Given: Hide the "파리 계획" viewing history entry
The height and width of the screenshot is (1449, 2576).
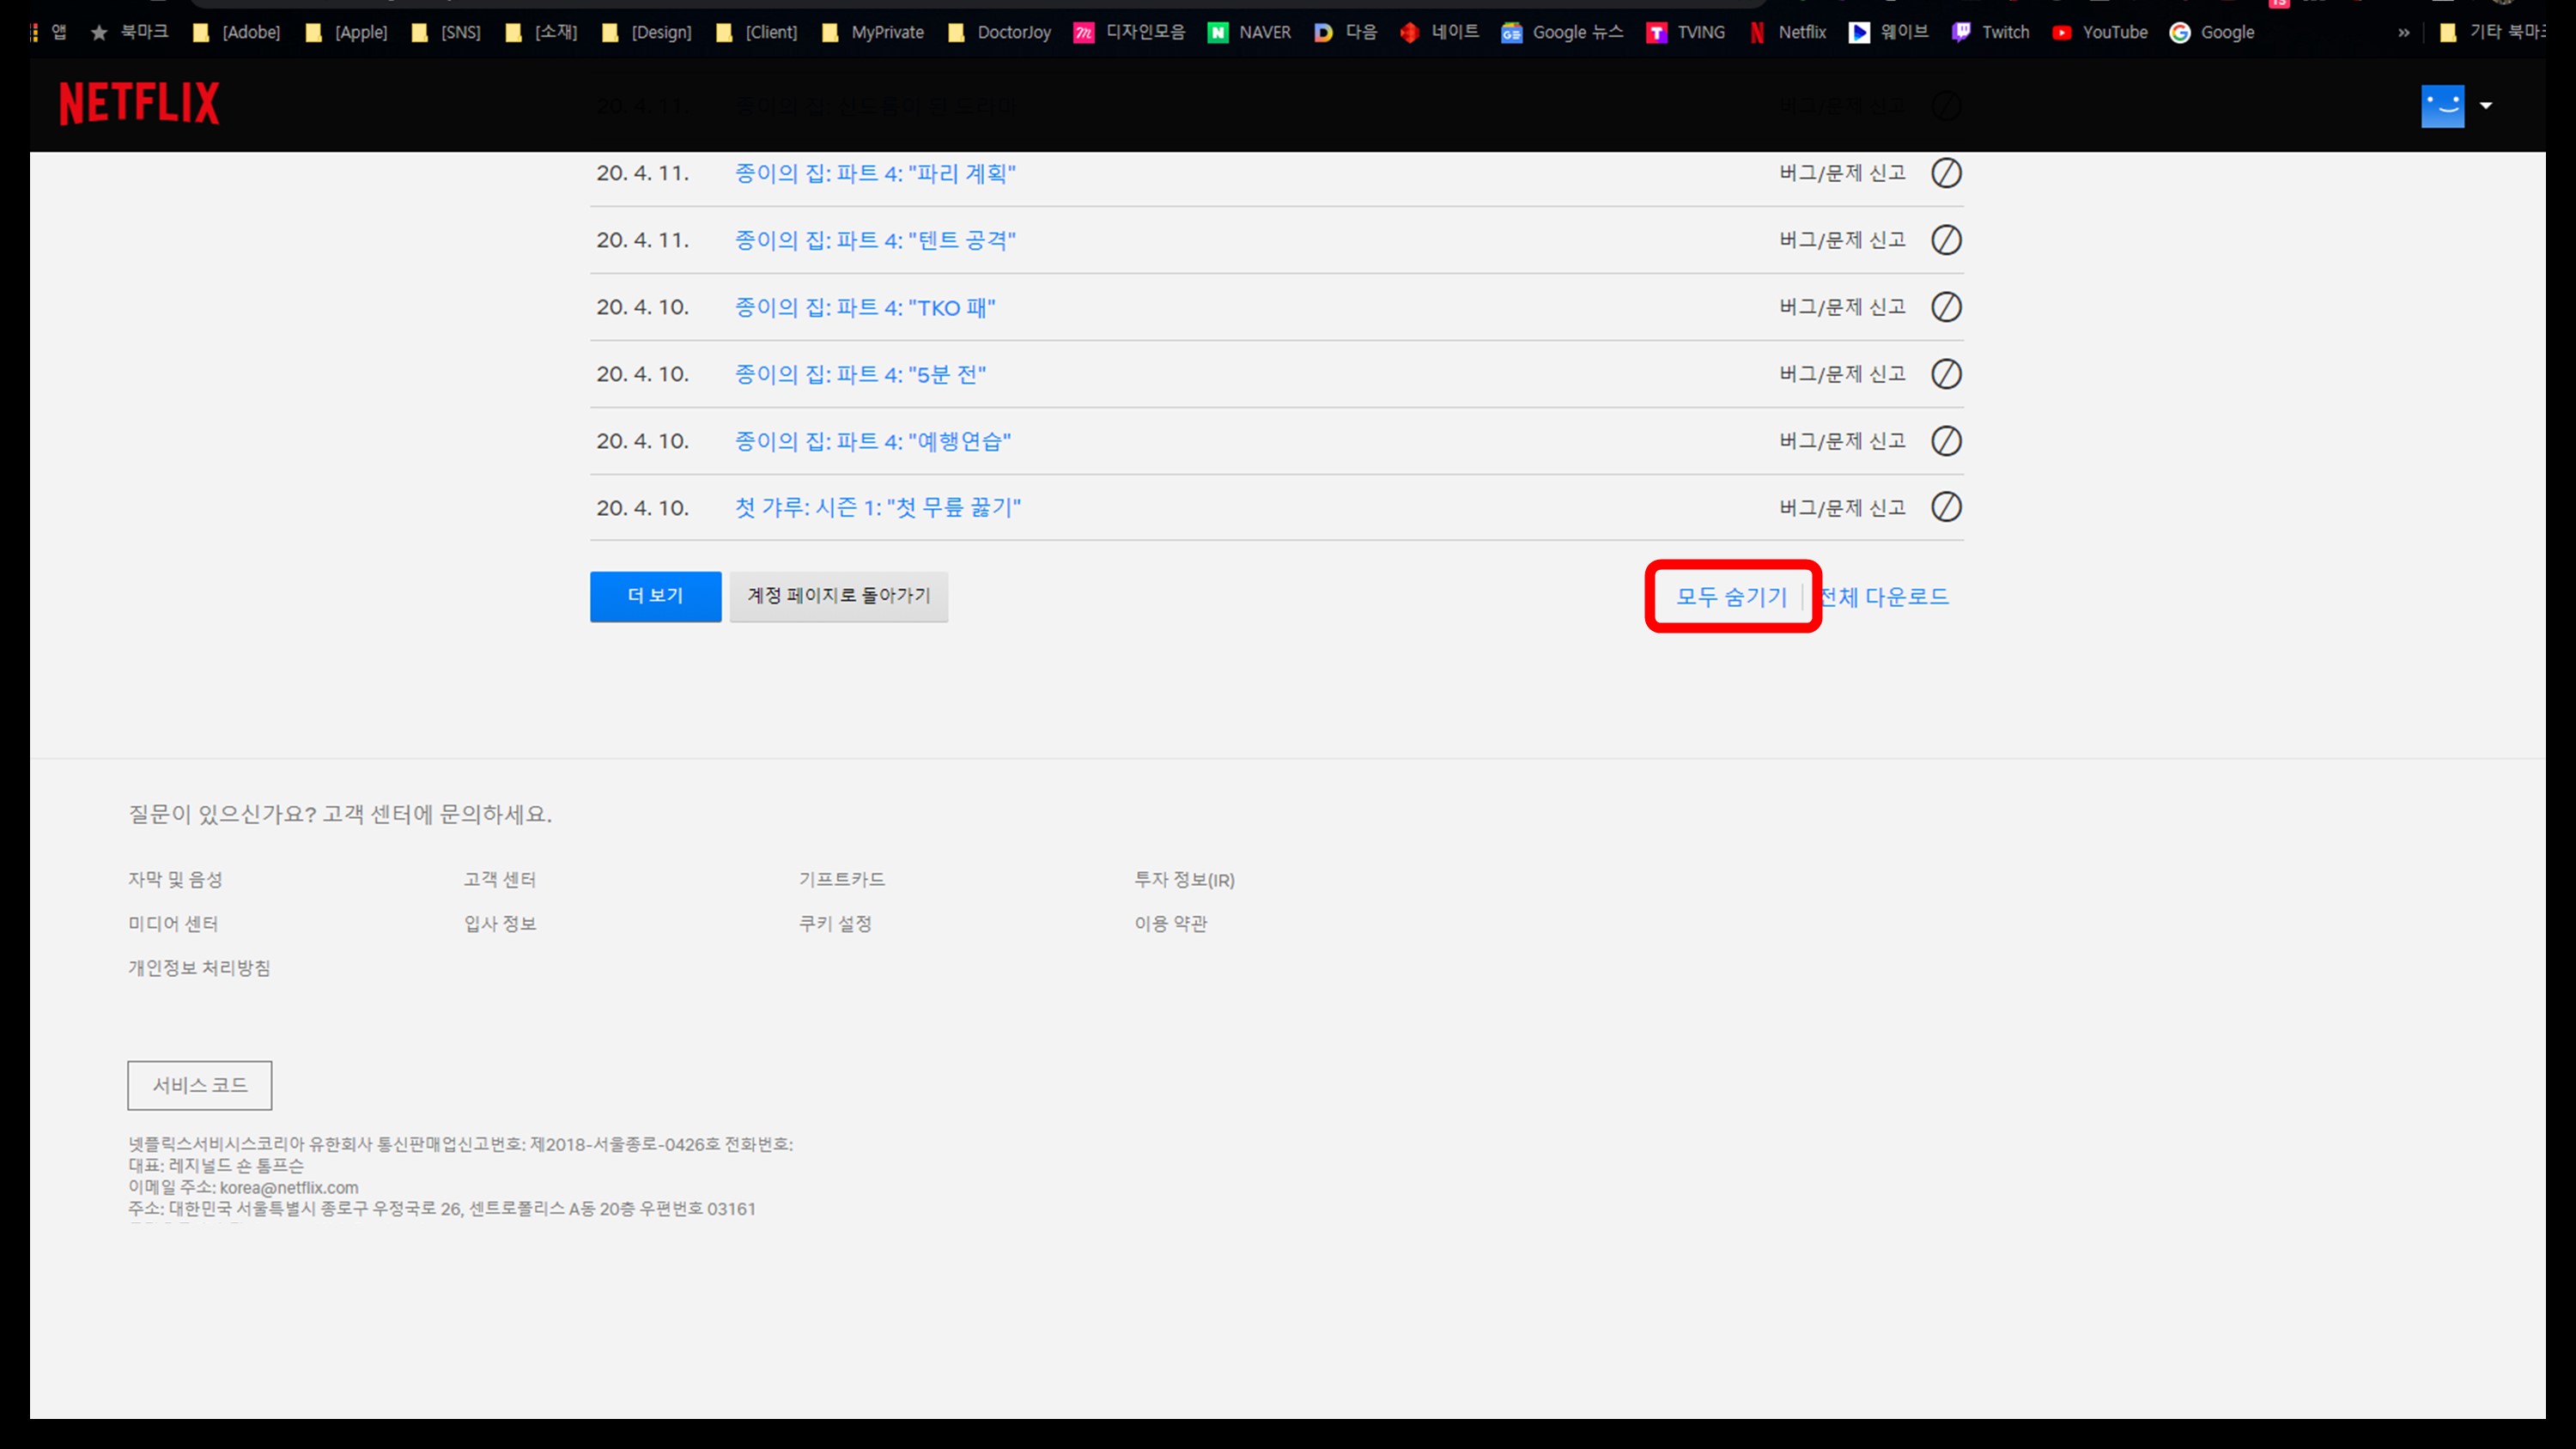Looking at the screenshot, I should click(x=1945, y=173).
